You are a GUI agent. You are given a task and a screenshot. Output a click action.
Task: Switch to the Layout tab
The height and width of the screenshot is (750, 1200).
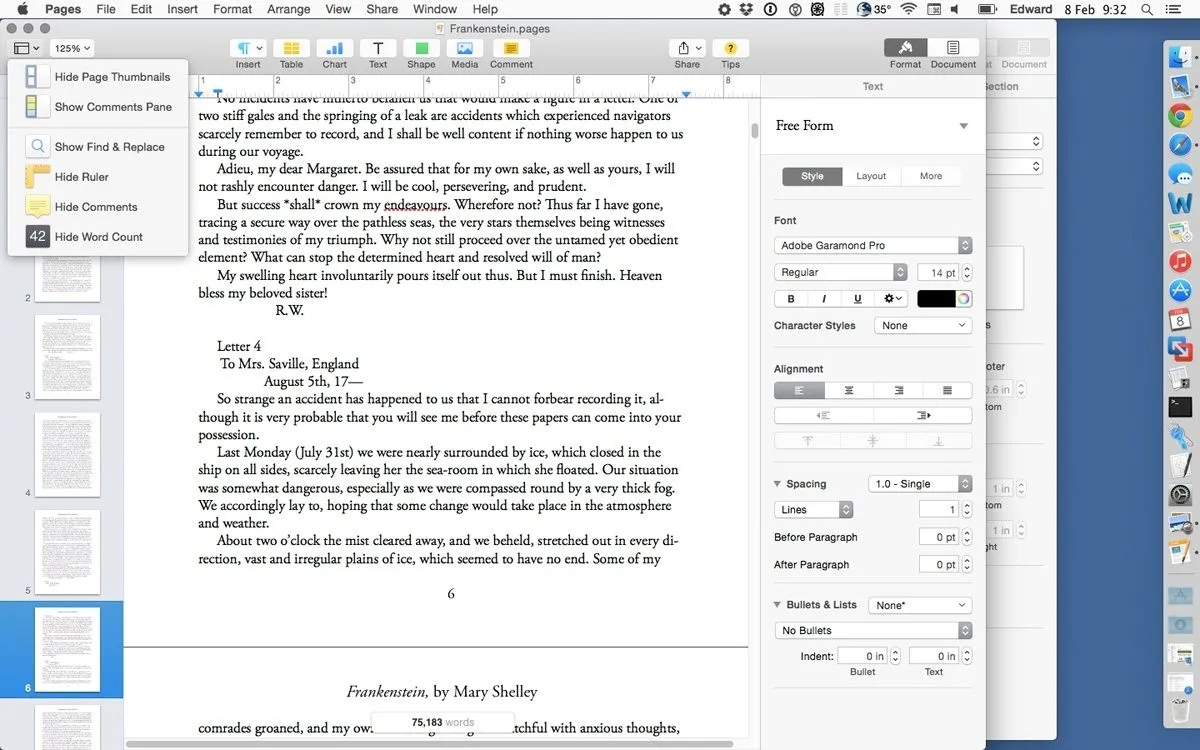click(x=871, y=176)
